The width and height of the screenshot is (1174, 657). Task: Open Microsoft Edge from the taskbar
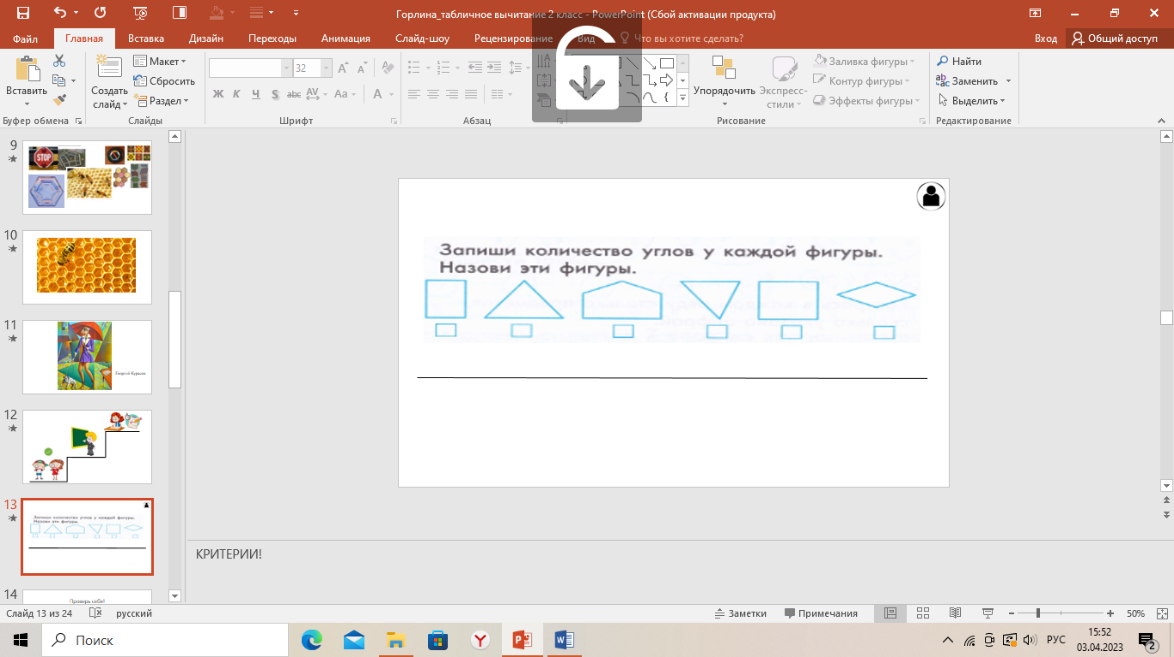[311, 640]
